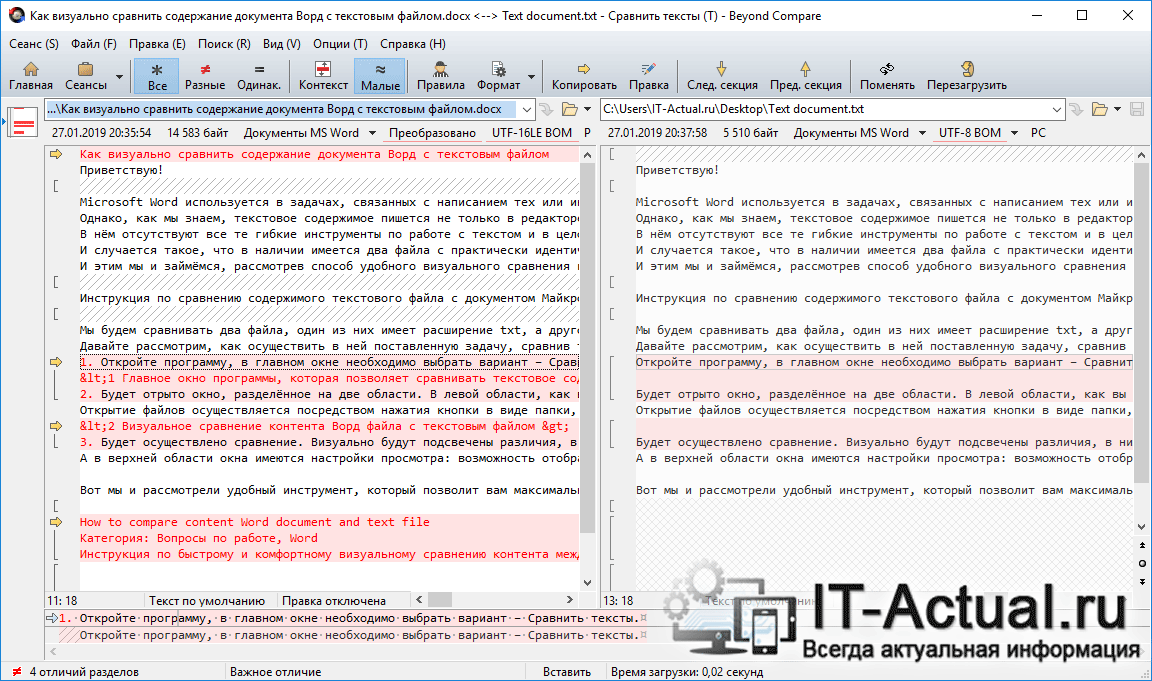
Task: Click Копировать copy-to-right icon
Action: coord(584,76)
